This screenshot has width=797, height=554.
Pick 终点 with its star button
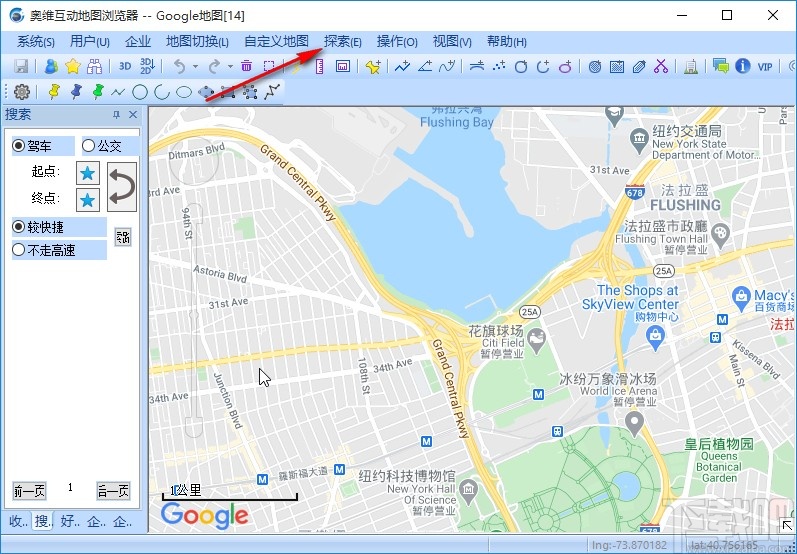[x=88, y=200]
